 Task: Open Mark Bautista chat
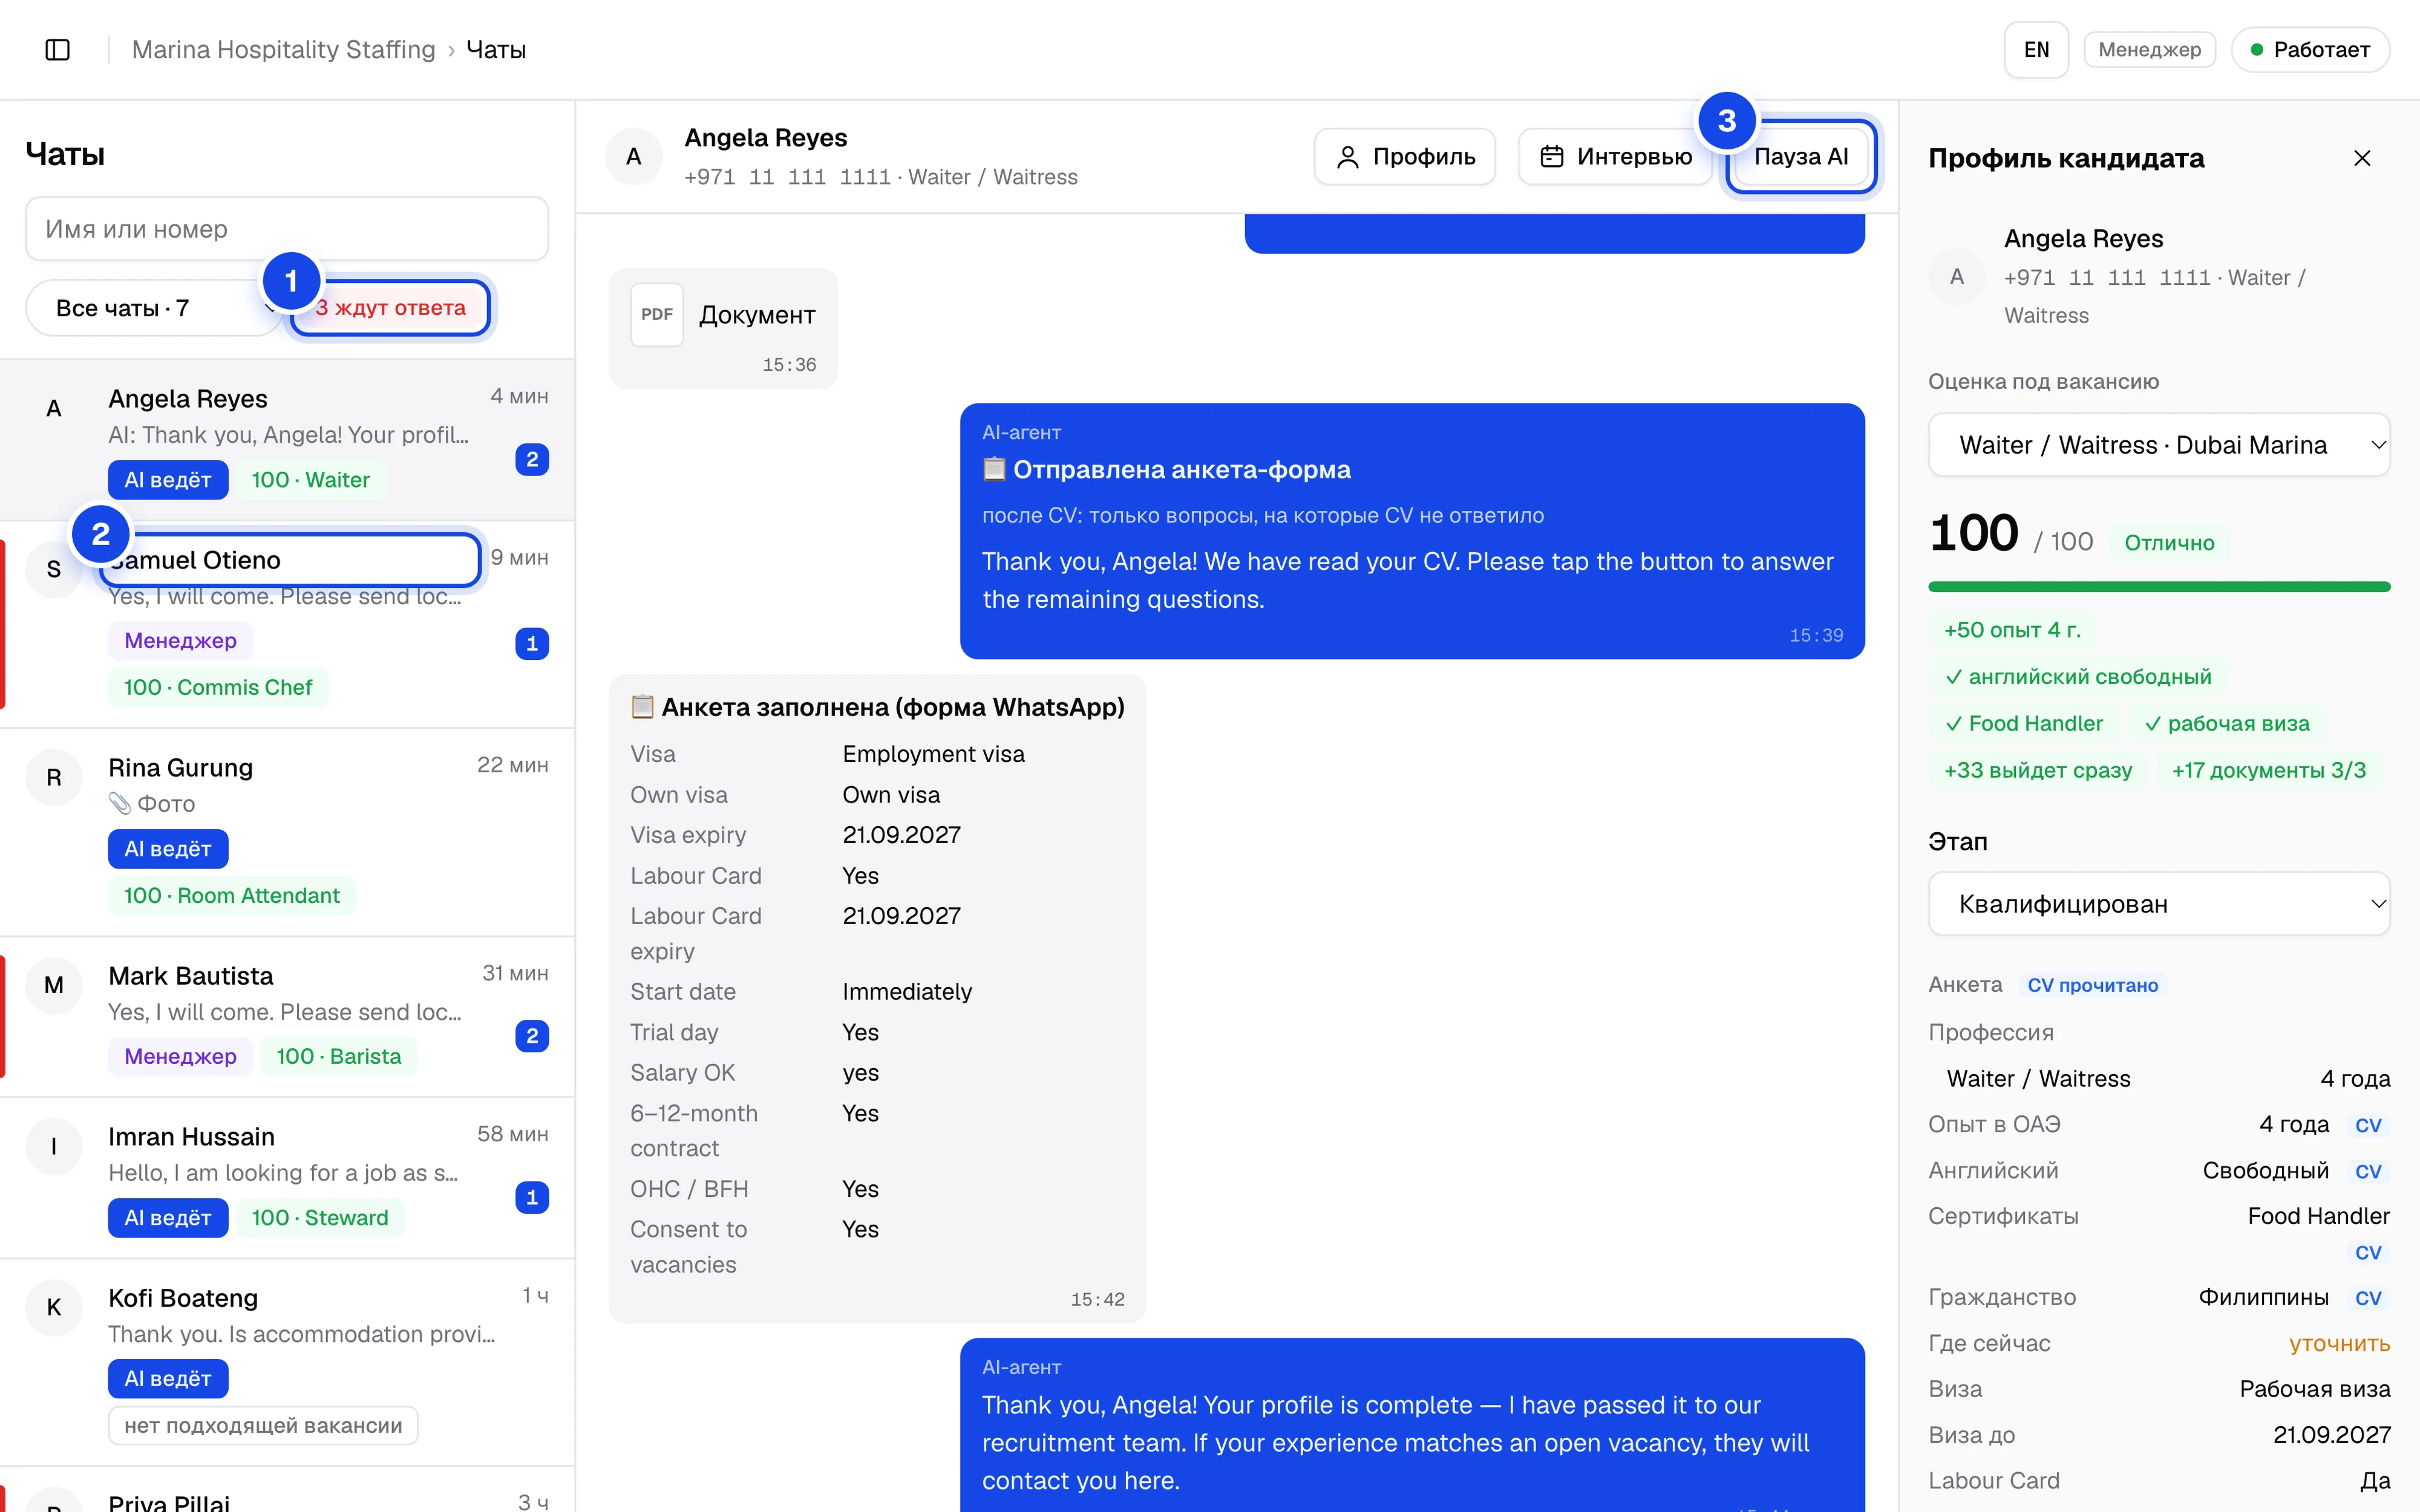pyautogui.click(x=288, y=1017)
